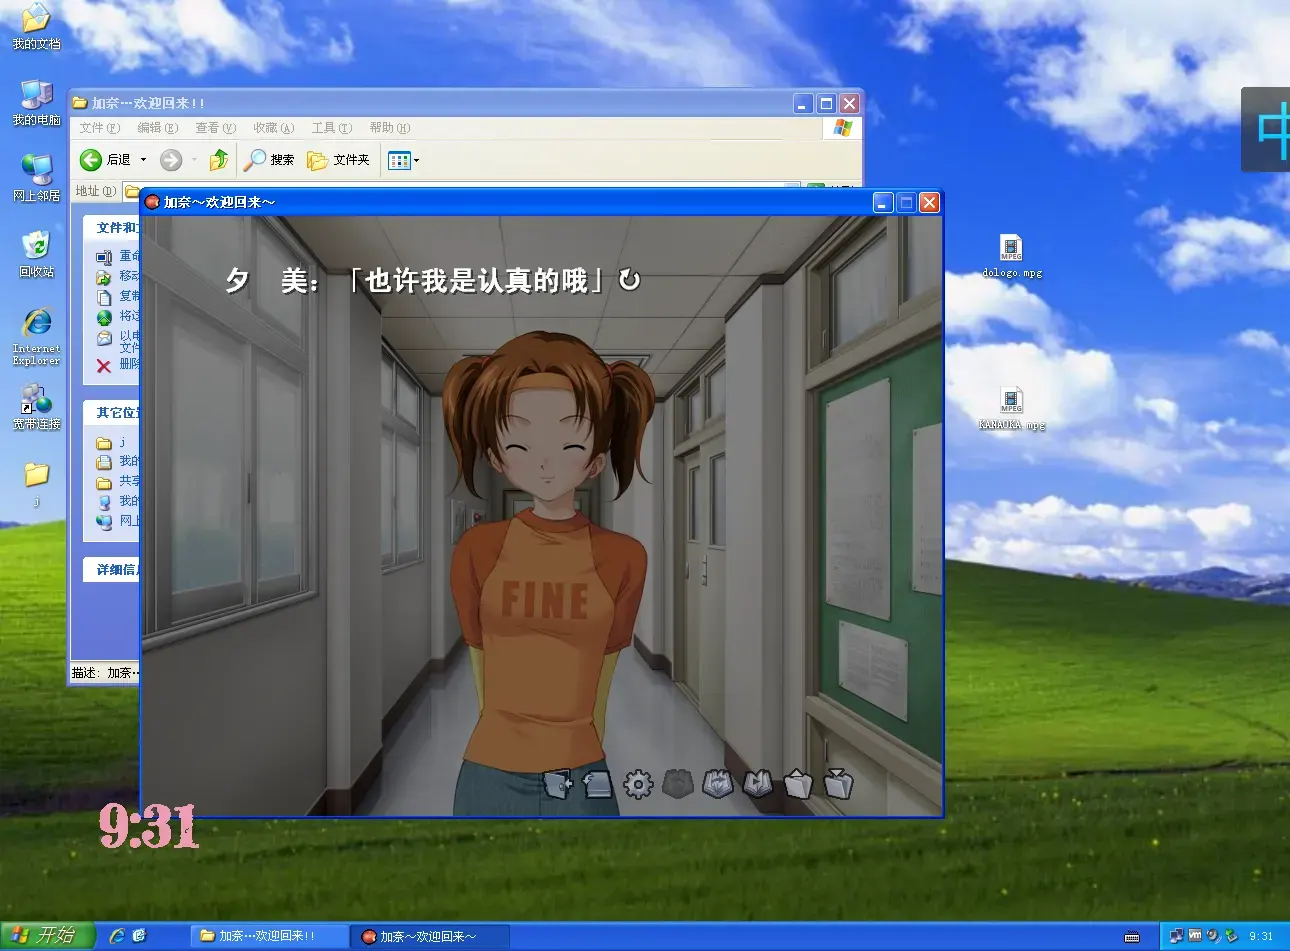Select the 'j' folder on desktop
This screenshot has width=1290, height=951.
click(x=36, y=483)
